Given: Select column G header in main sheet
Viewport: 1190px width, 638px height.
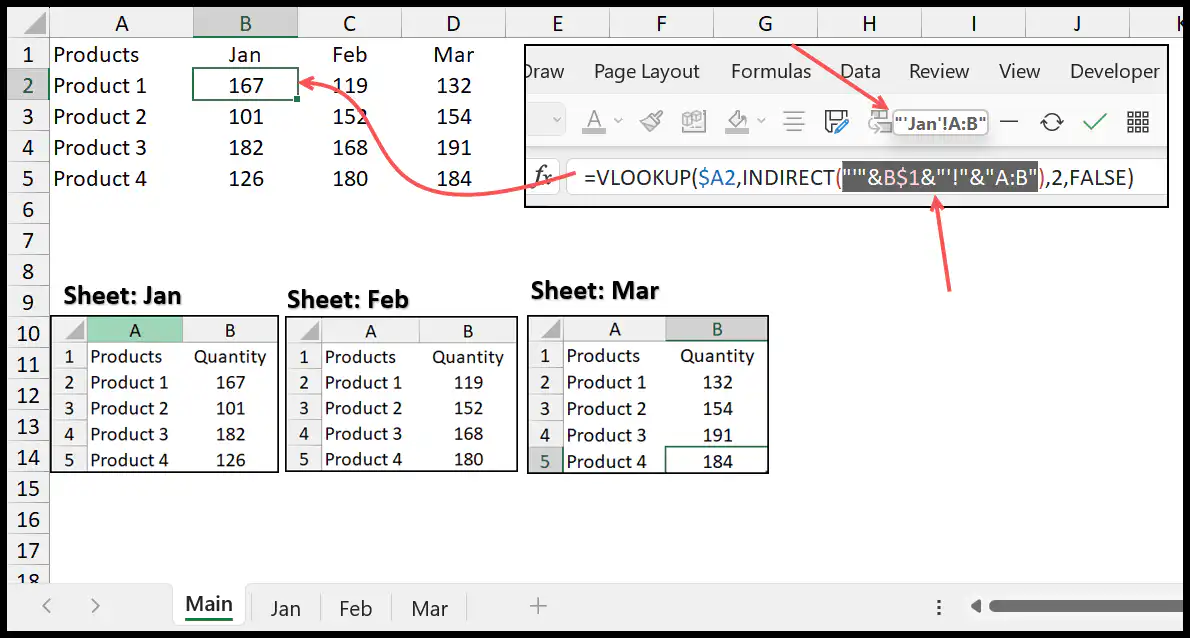Looking at the screenshot, I should [765, 24].
